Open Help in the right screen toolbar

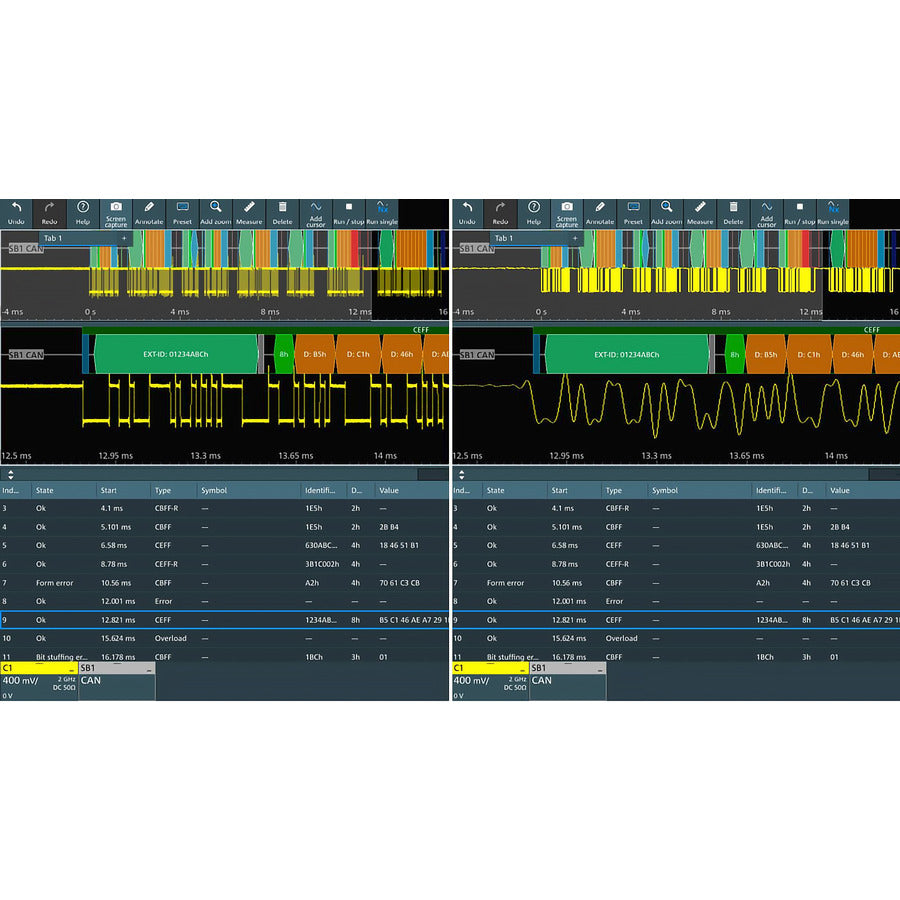[534, 214]
